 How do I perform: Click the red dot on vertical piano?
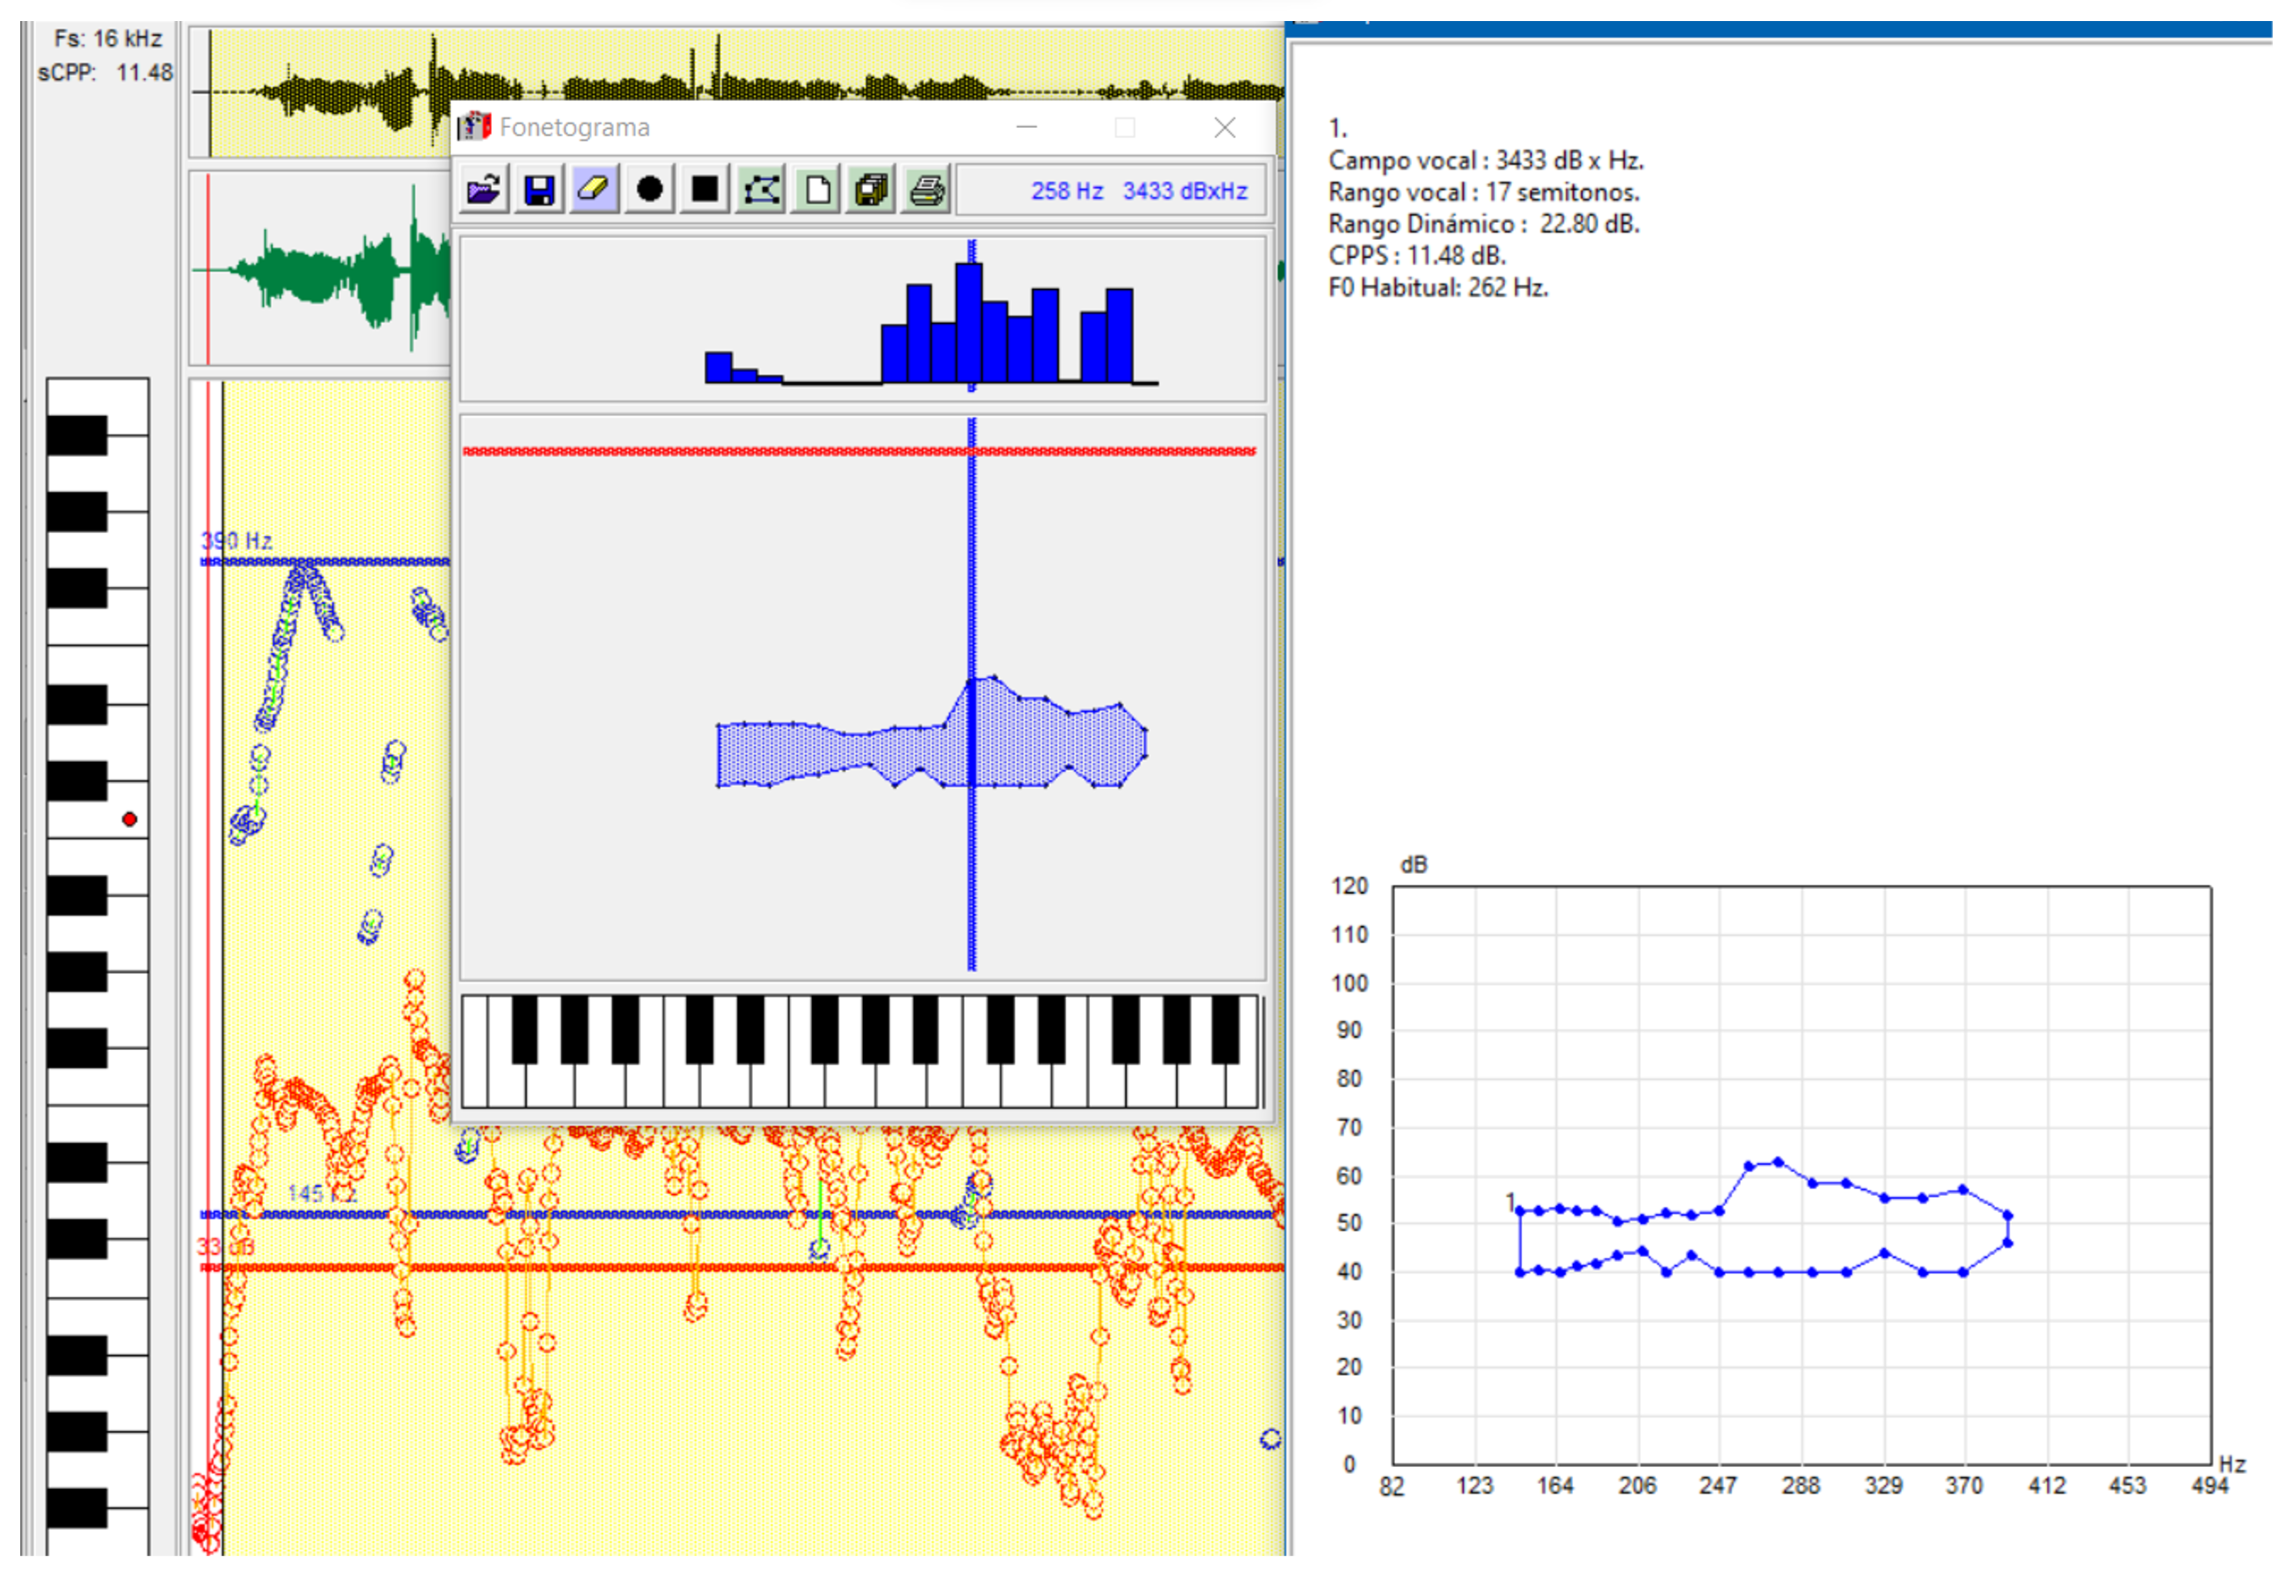(129, 819)
